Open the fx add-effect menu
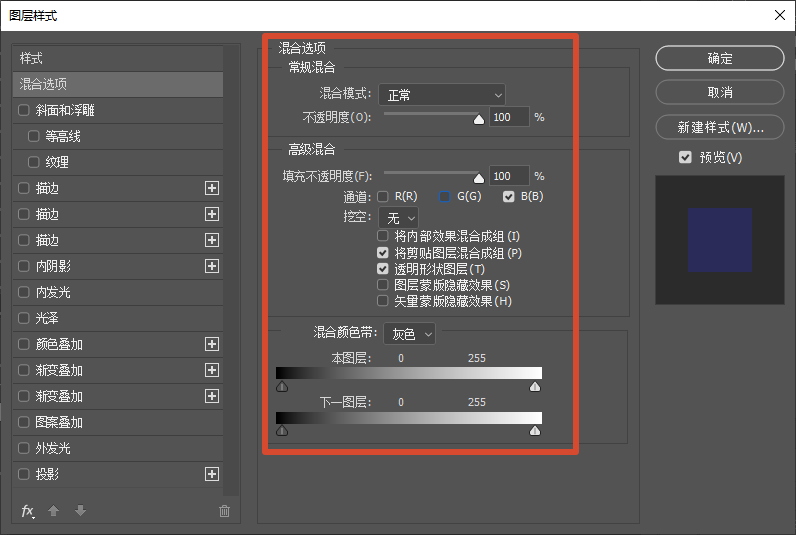The image size is (796, 535). 28,511
